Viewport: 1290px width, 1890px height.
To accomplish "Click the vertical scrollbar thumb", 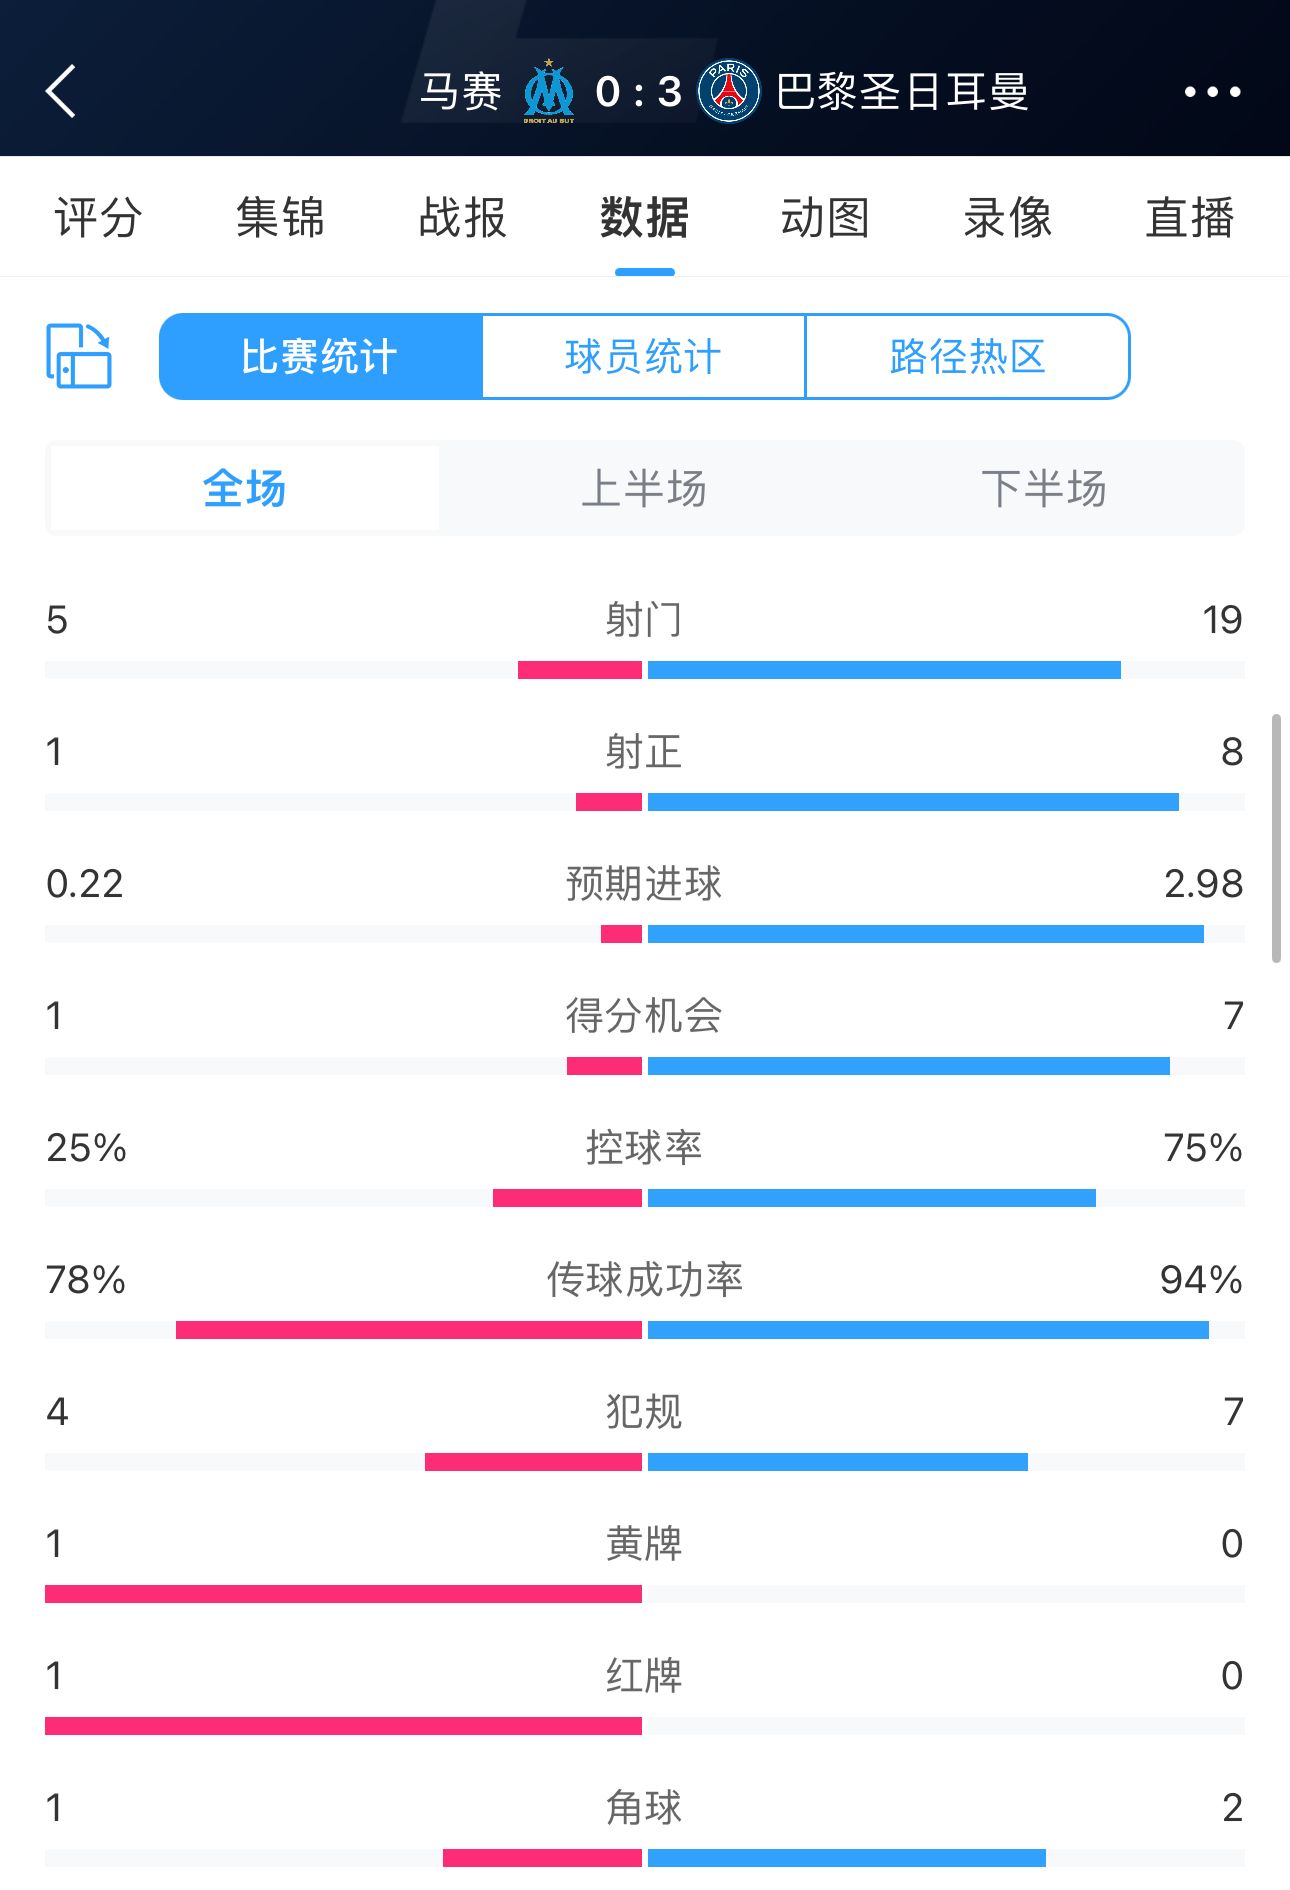I will 1276,838.
